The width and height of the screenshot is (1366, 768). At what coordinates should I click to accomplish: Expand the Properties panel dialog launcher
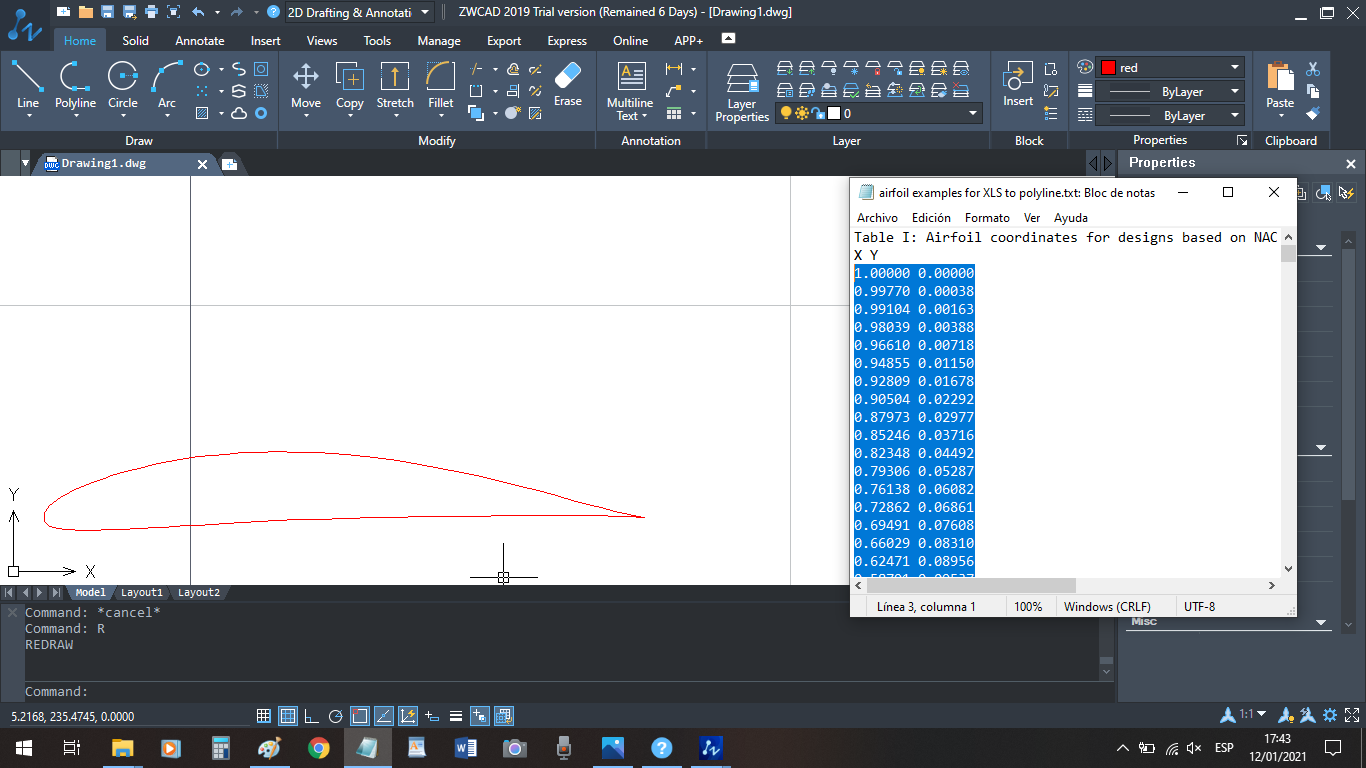point(1243,141)
